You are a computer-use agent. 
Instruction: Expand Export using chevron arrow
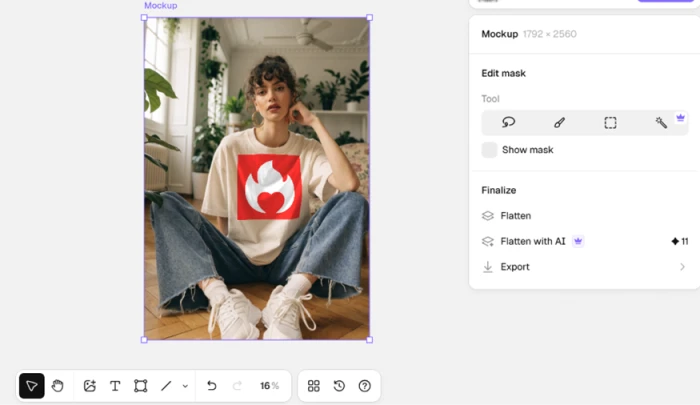(682, 267)
